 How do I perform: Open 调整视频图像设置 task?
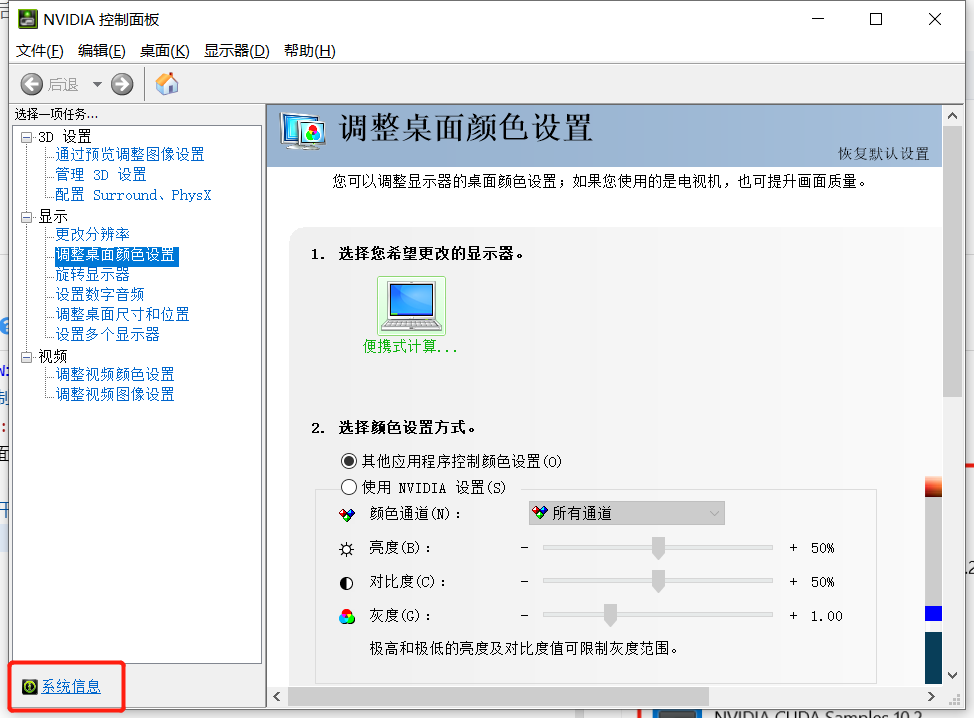[x=115, y=394]
